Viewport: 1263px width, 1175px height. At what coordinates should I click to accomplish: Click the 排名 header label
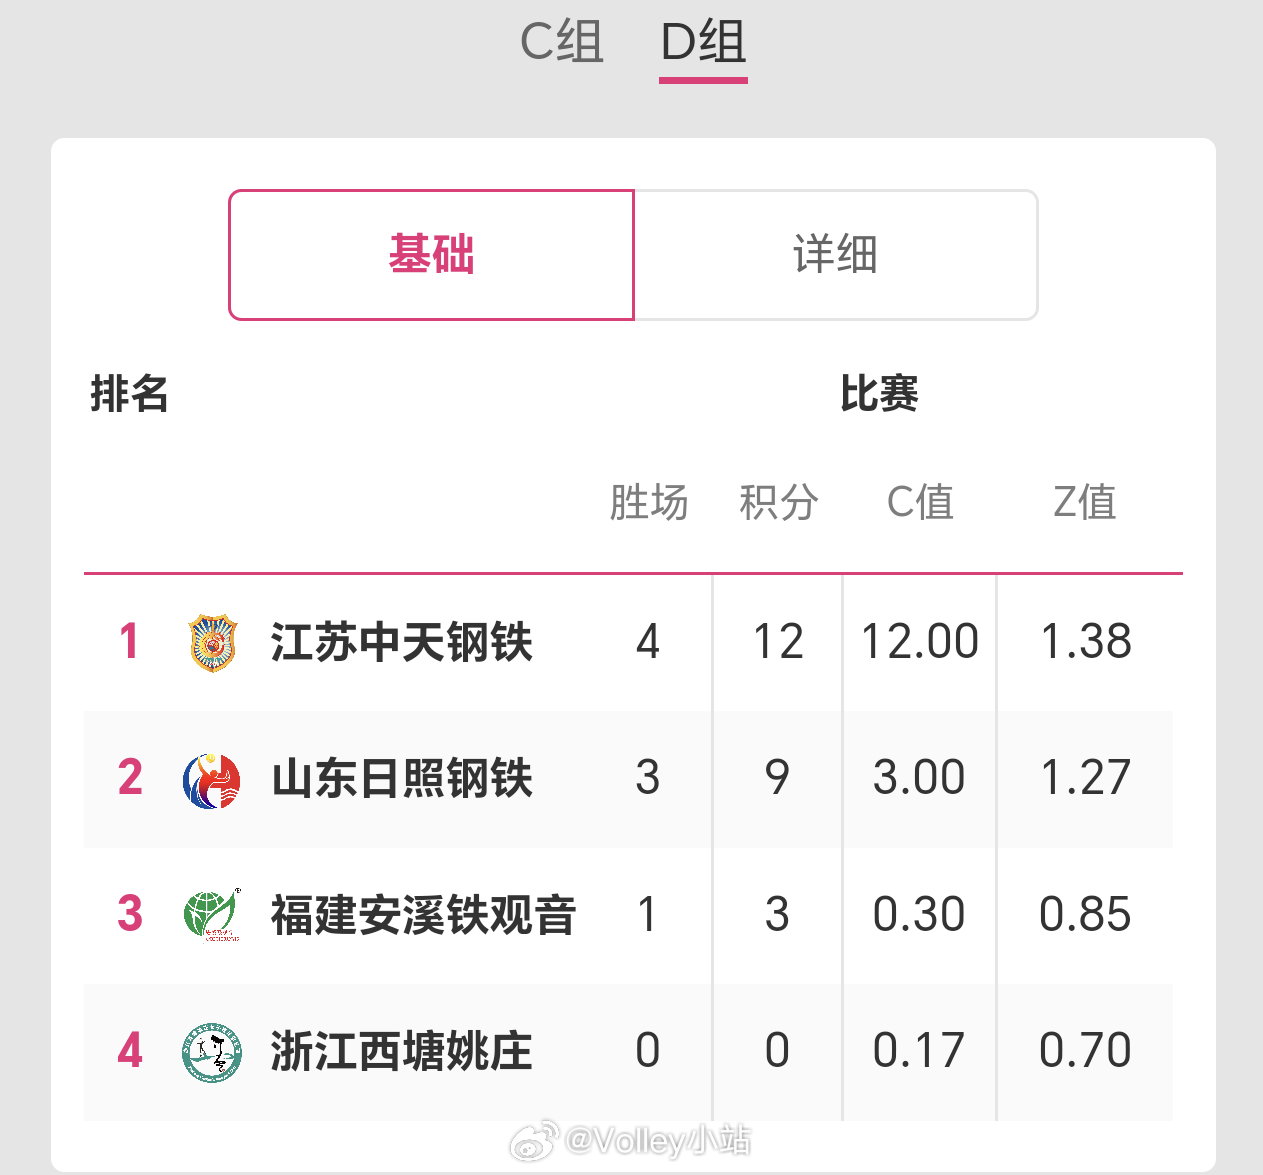pyautogui.click(x=132, y=395)
